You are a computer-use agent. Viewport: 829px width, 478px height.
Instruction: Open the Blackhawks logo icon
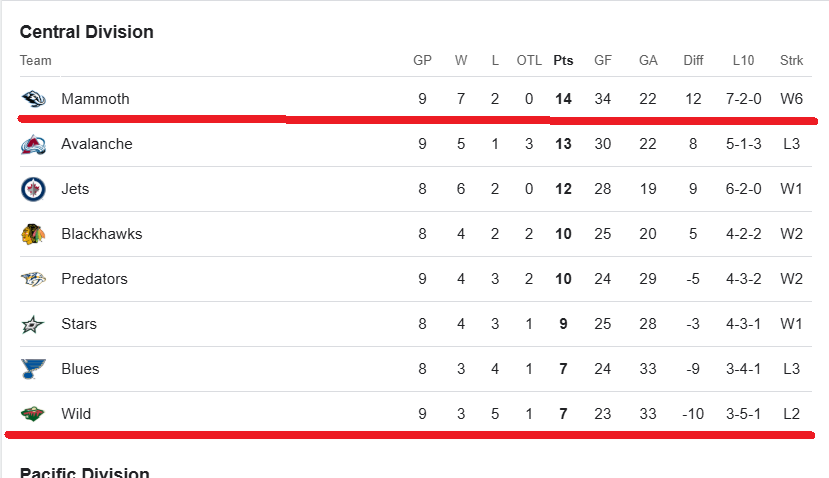point(33,234)
